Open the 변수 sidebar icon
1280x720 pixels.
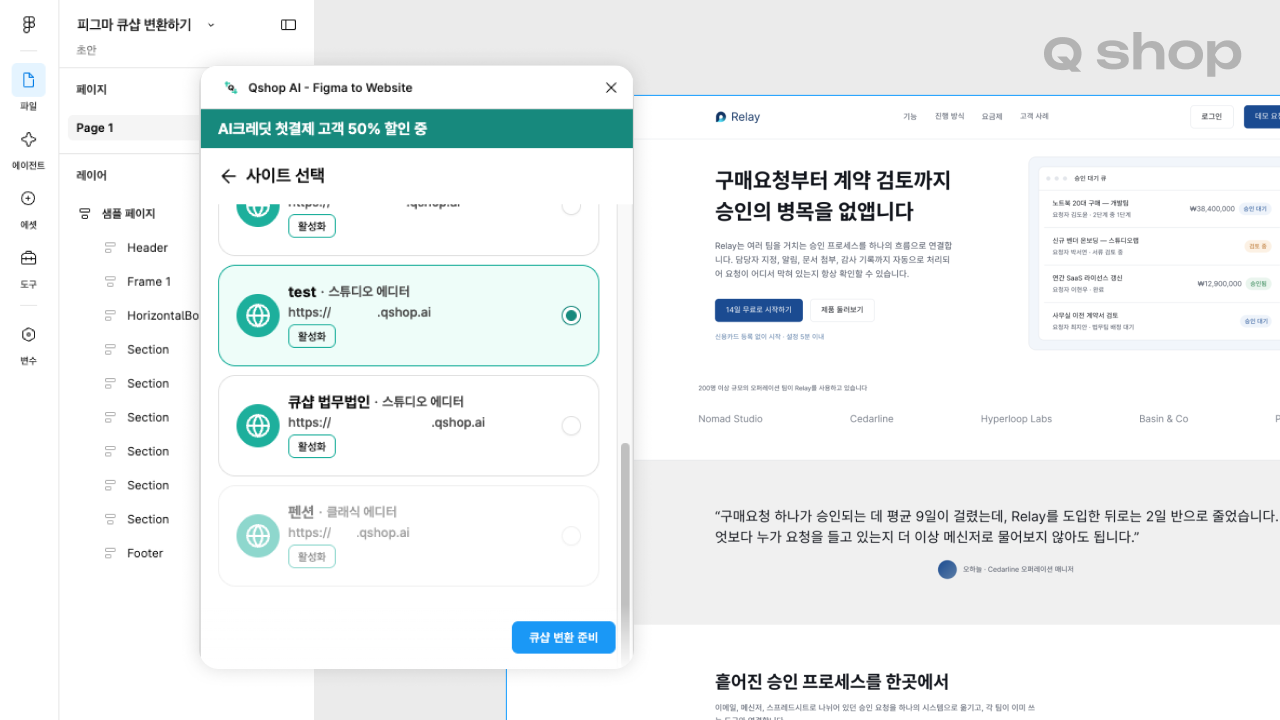click(x=28, y=334)
